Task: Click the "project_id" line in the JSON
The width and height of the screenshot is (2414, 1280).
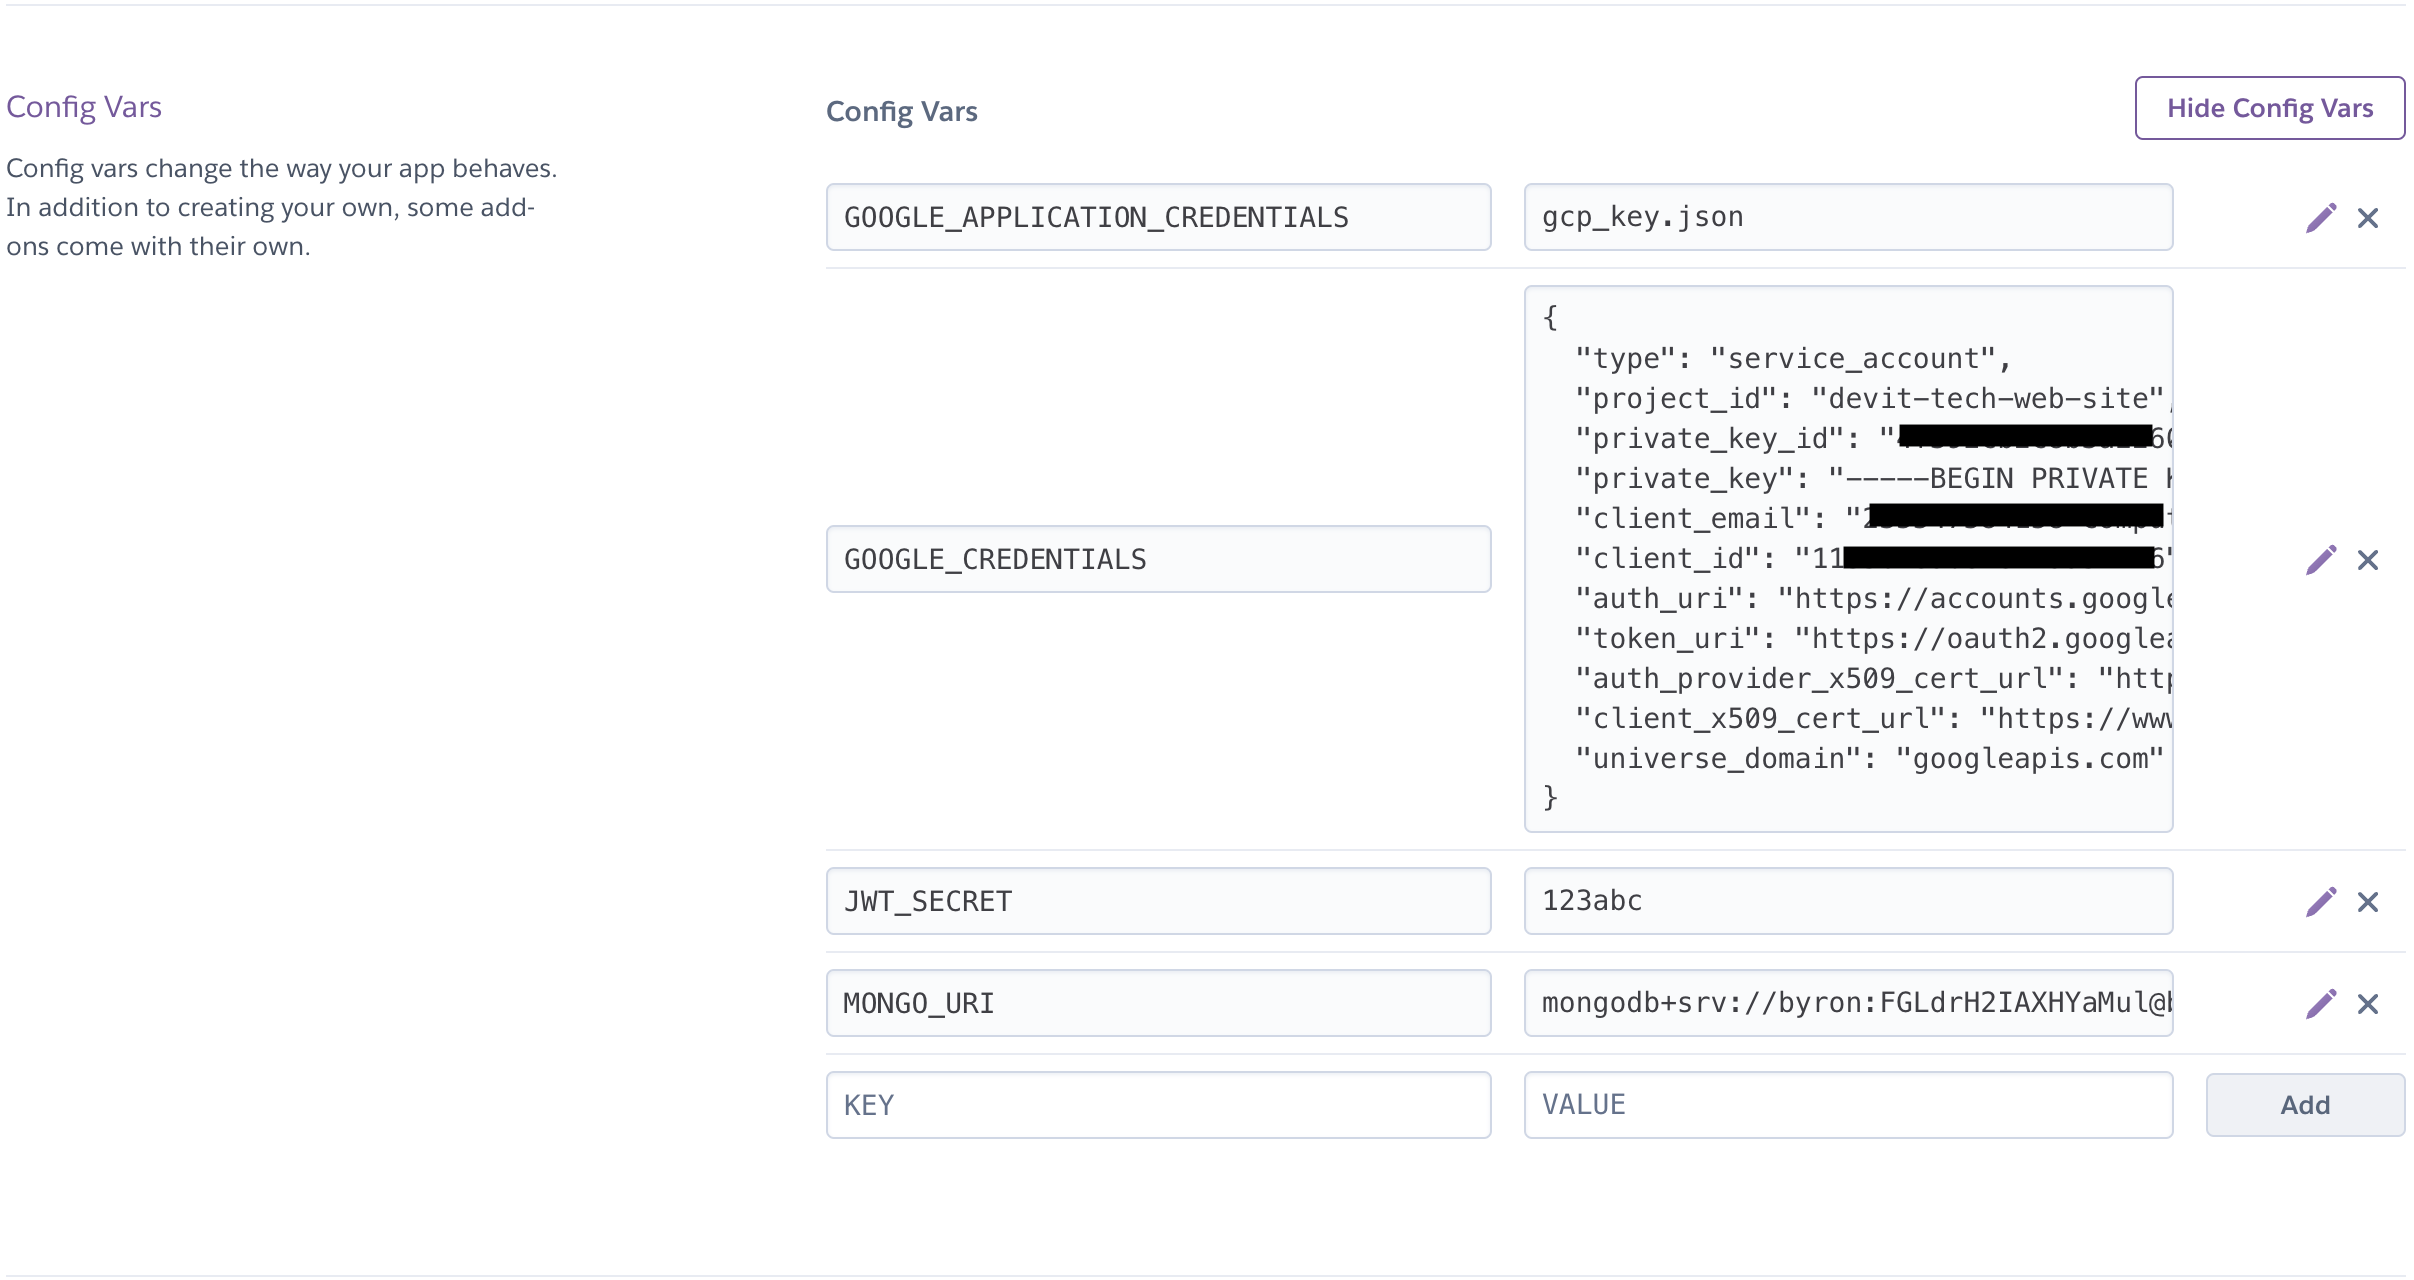Action: (1872, 399)
